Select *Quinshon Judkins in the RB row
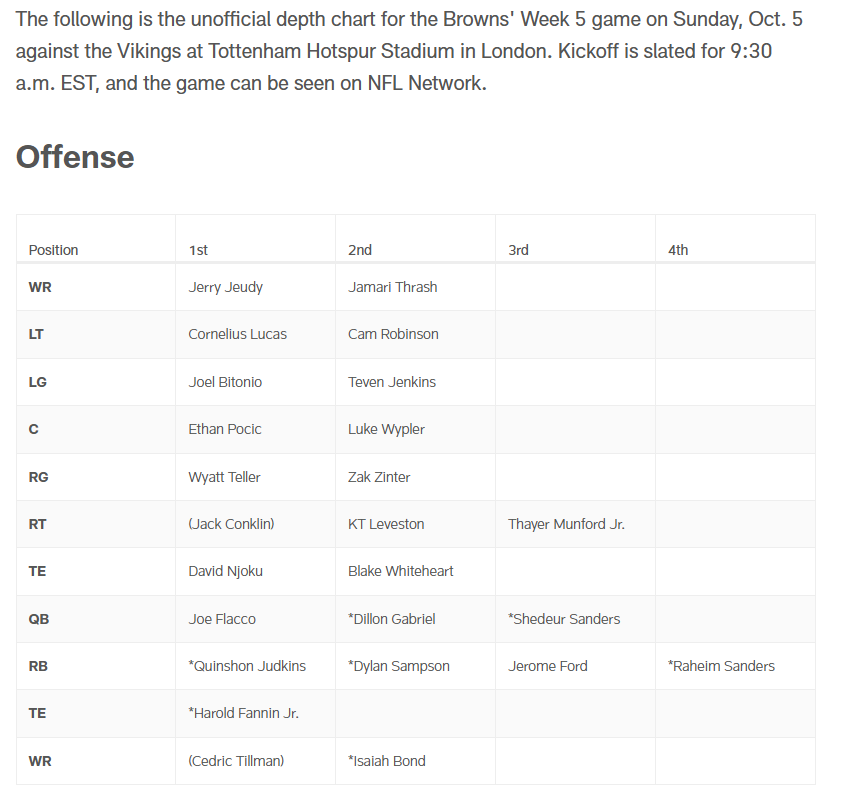 point(247,666)
